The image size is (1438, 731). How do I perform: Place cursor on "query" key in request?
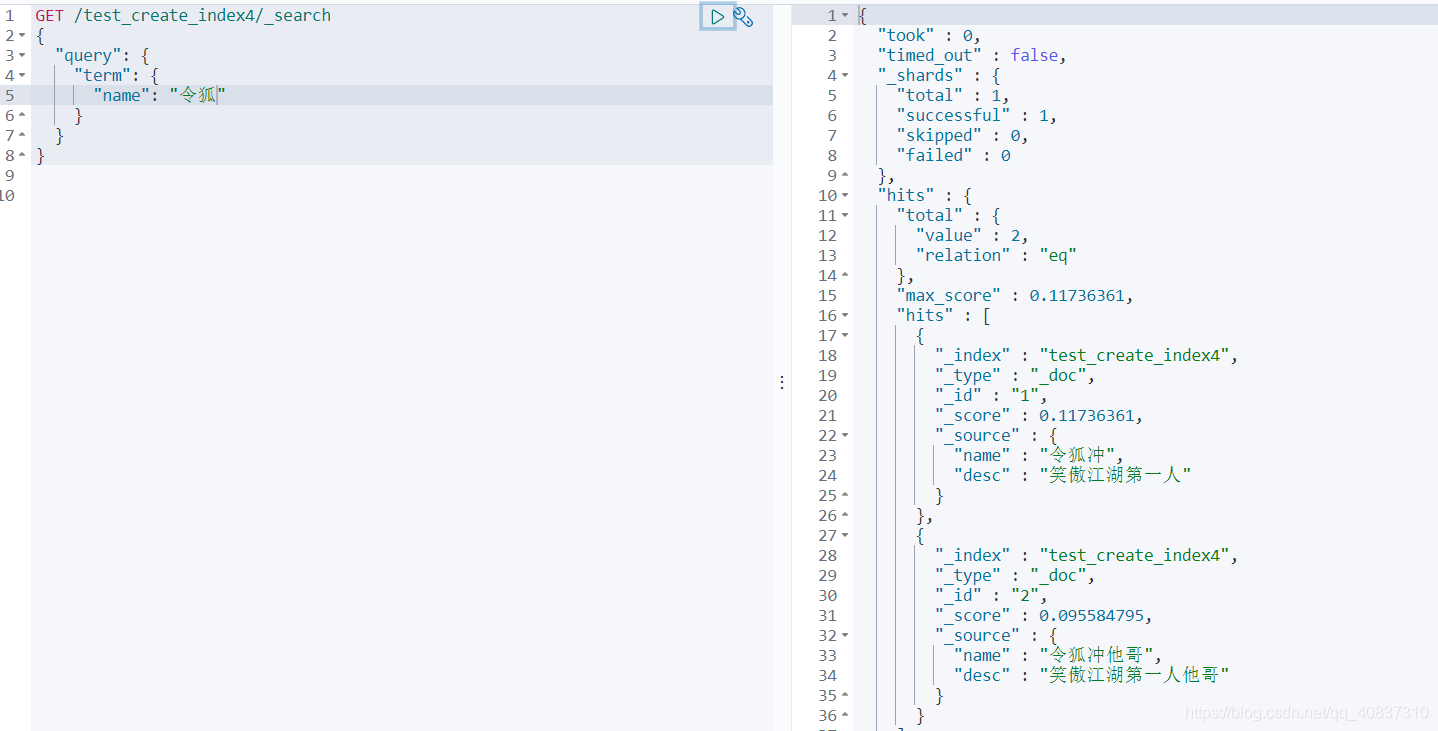[88, 56]
